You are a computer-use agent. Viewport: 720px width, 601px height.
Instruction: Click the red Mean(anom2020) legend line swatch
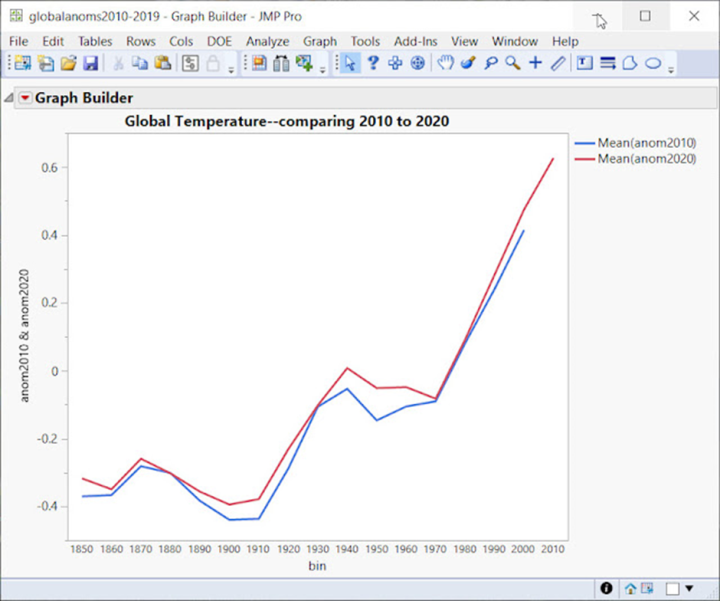585,159
